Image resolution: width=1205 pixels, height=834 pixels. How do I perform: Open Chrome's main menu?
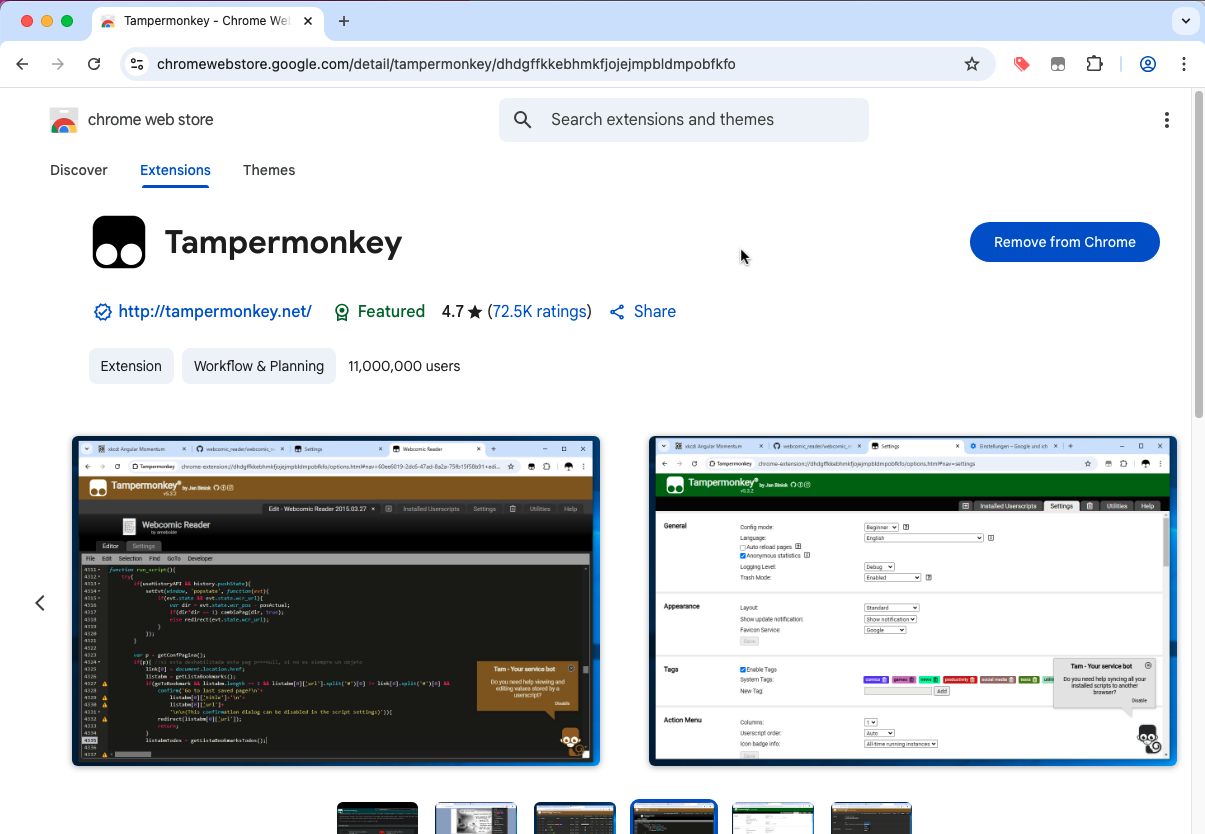1183,64
